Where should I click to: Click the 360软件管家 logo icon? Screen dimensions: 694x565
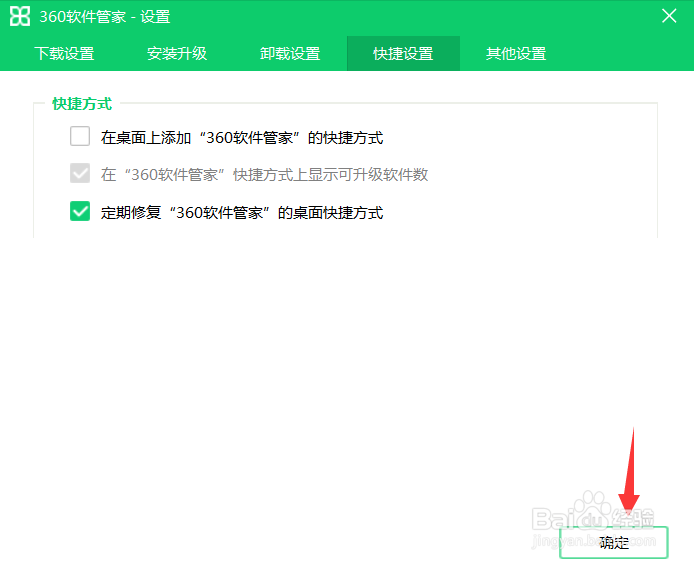point(20,16)
